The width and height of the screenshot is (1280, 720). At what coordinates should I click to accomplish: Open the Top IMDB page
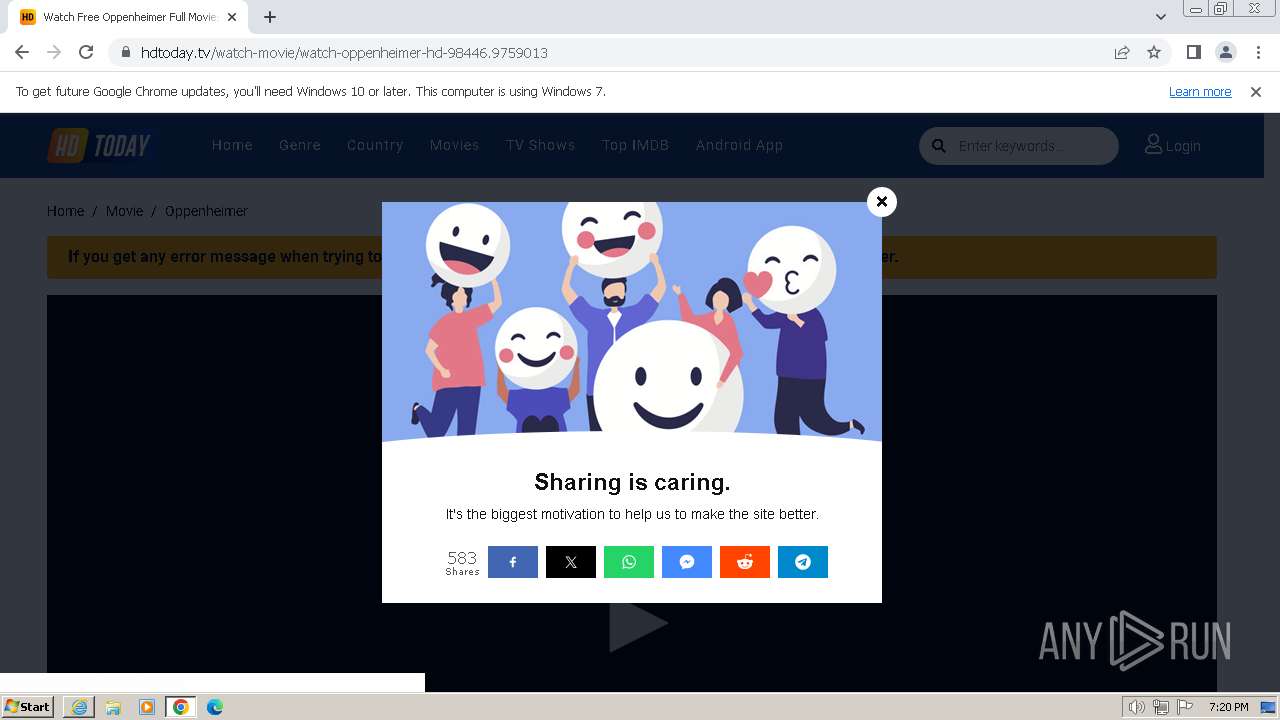pos(635,145)
